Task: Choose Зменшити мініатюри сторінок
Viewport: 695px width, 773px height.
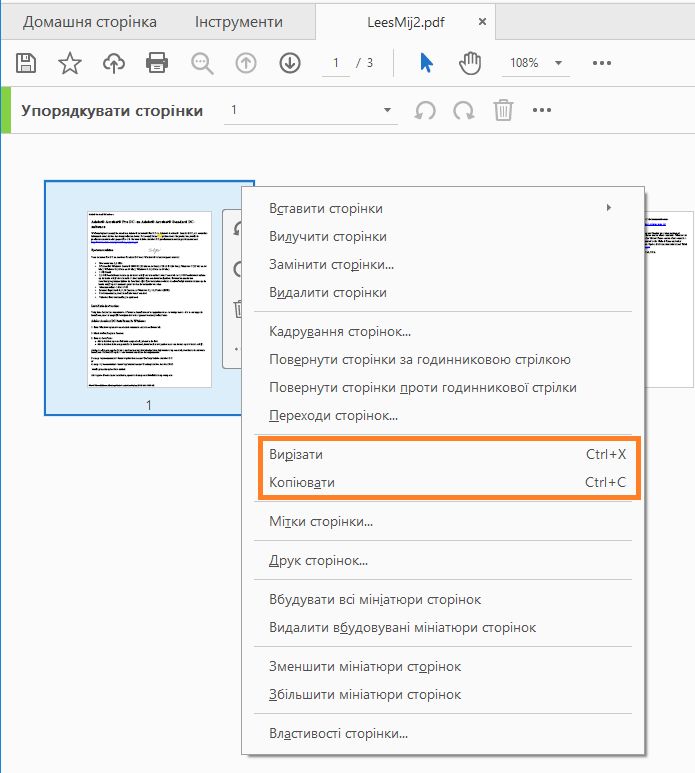Action: pyautogui.click(x=443, y=667)
